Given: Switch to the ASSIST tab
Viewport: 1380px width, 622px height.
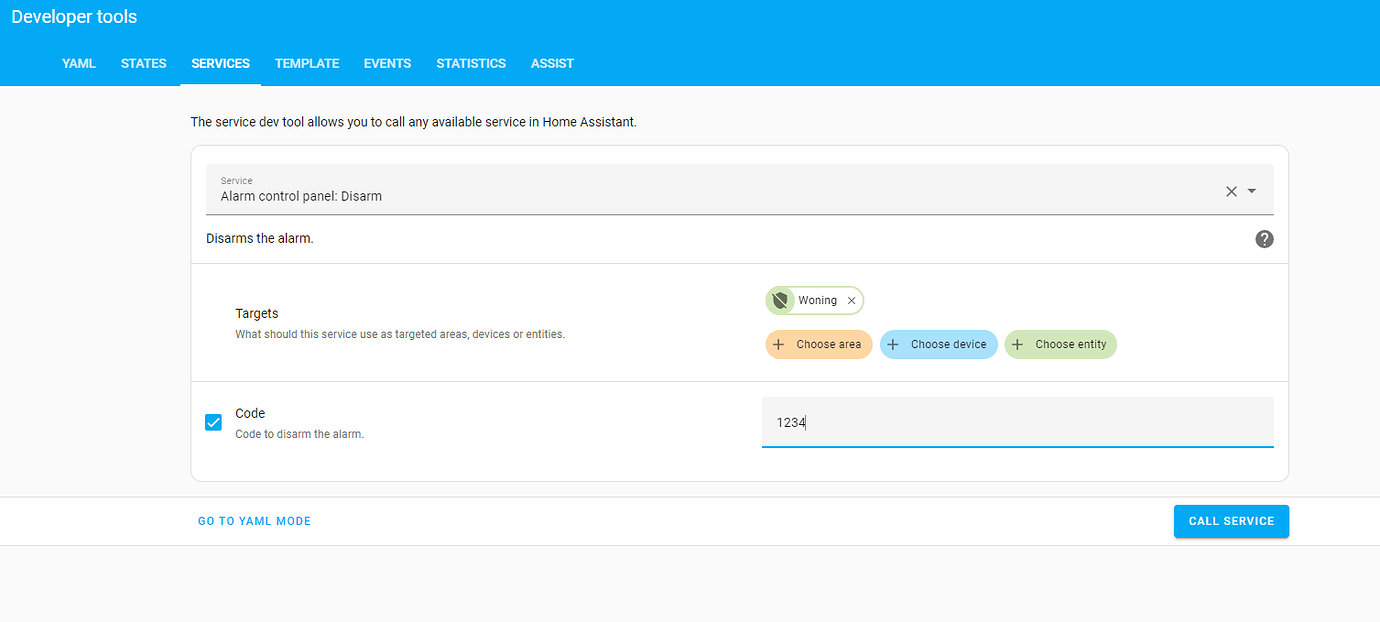Looking at the screenshot, I should [553, 63].
